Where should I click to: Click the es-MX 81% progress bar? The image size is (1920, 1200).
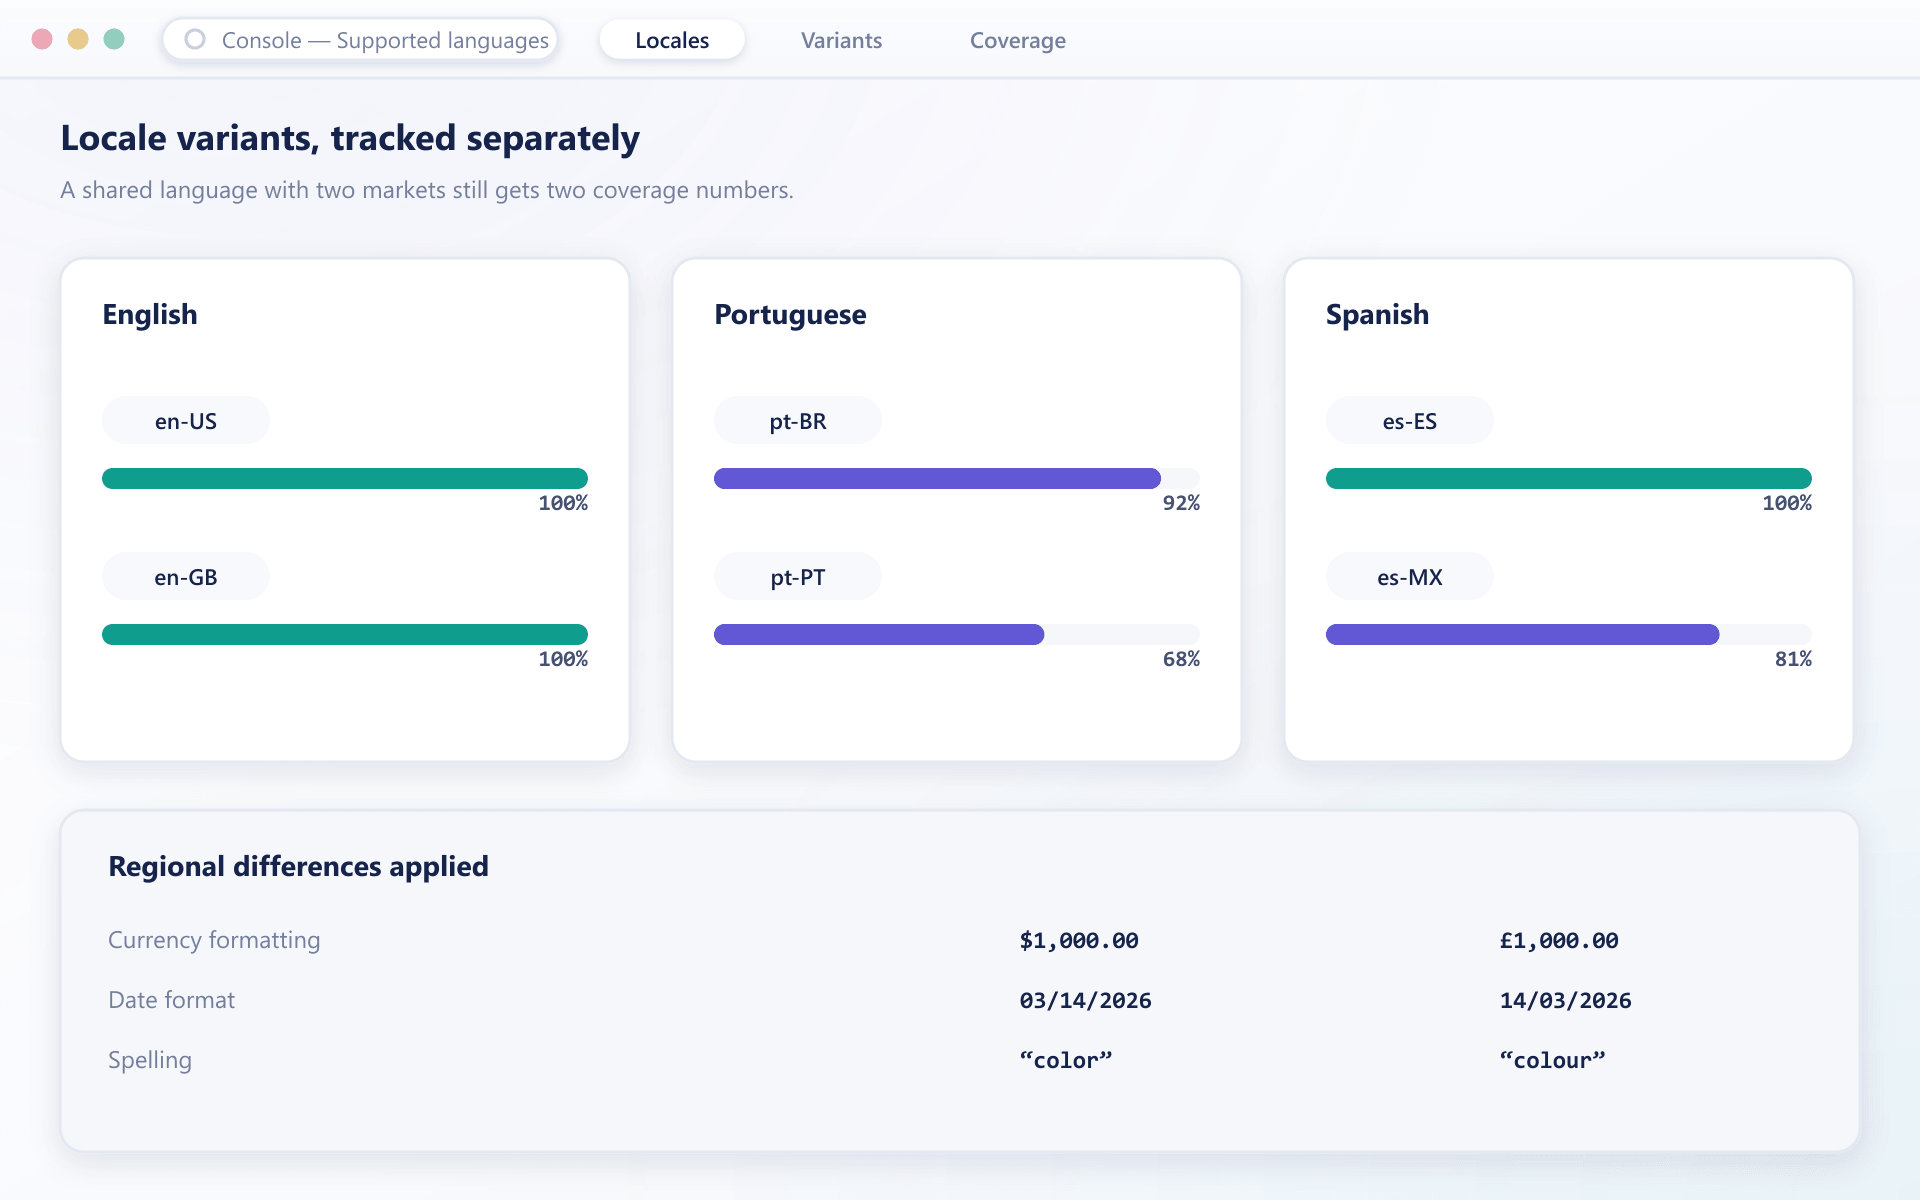tap(1569, 635)
